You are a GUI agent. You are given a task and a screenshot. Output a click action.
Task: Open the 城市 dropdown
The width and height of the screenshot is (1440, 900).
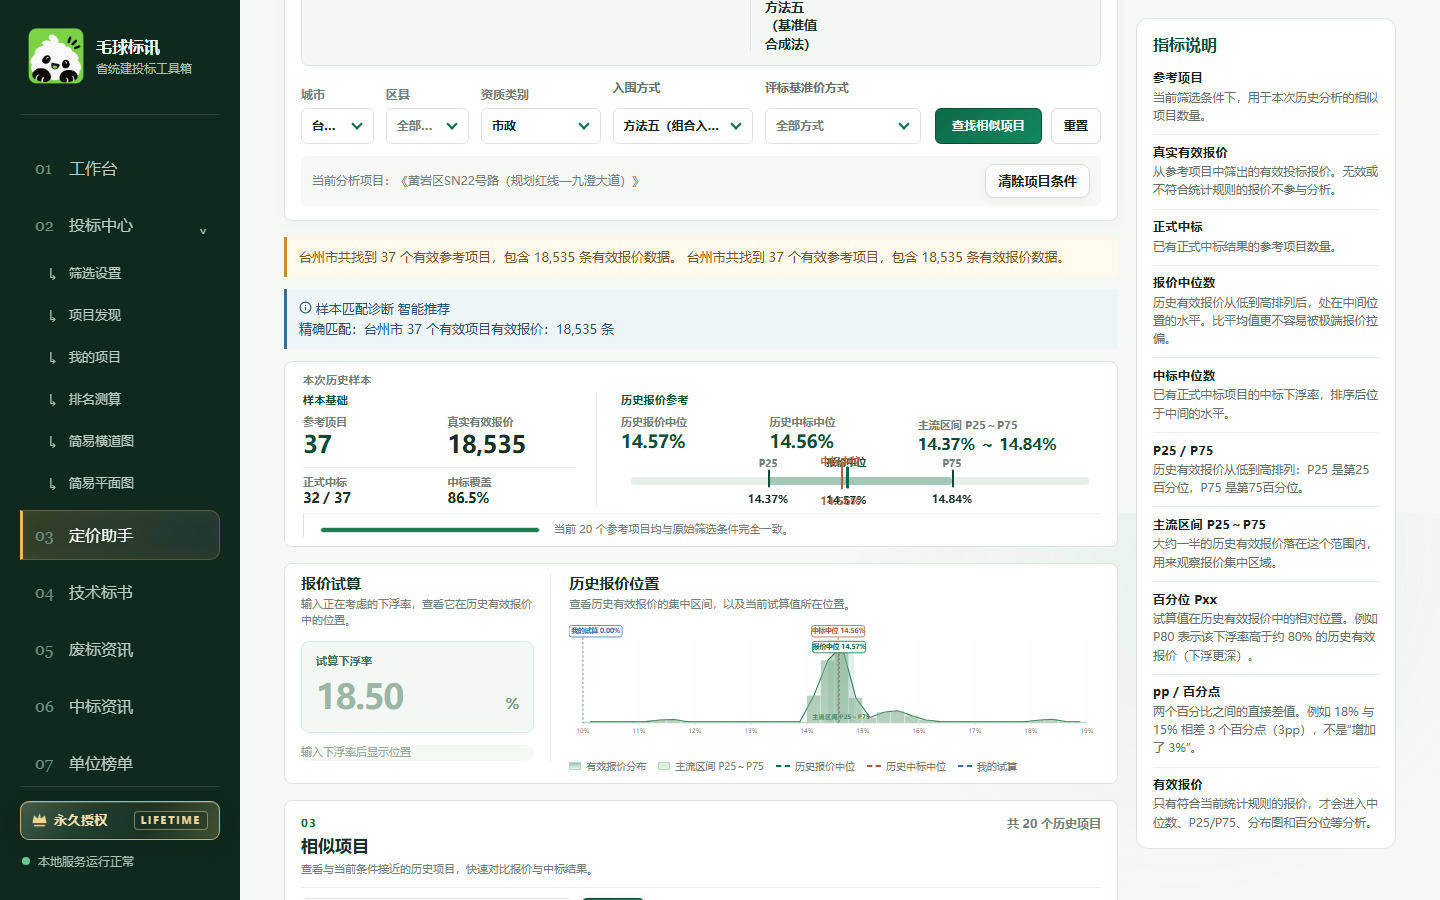(x=337, y=126)
